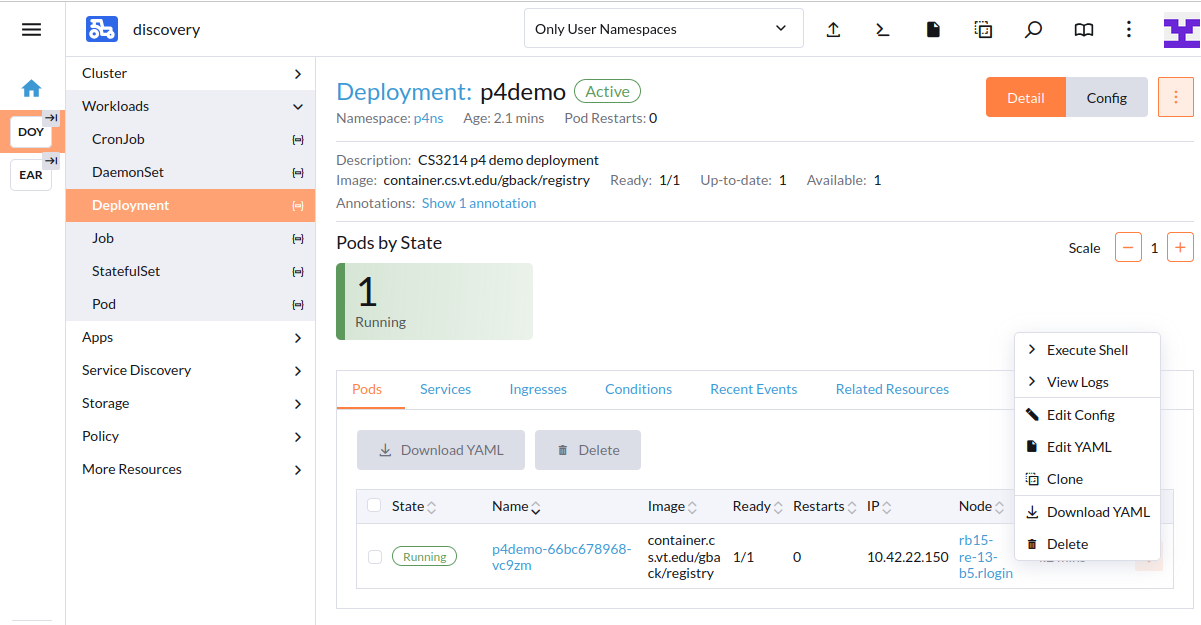Open the hamburger navigation menu

[x=31, y=30]
